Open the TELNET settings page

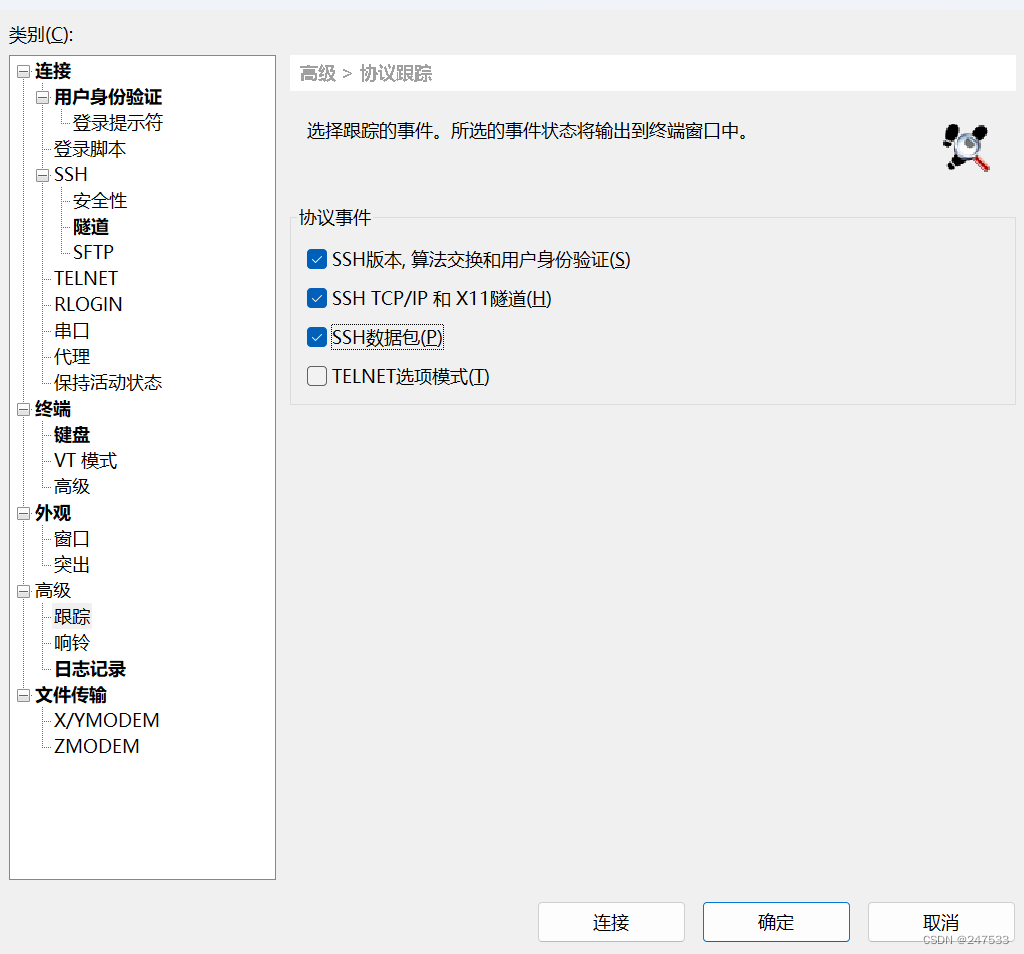point(85,277)
